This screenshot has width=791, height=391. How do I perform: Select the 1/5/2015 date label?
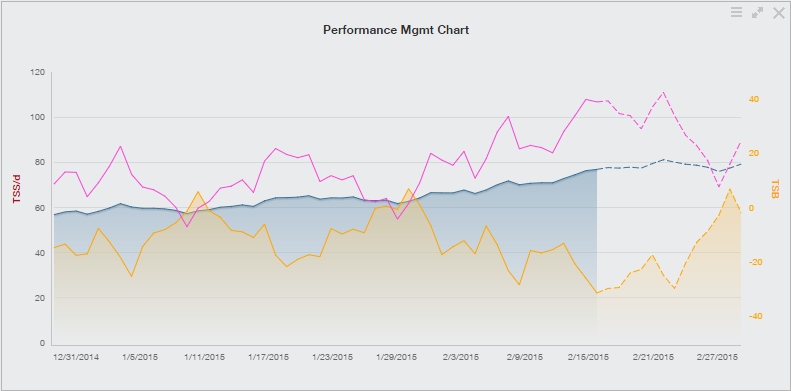(141, 357)
